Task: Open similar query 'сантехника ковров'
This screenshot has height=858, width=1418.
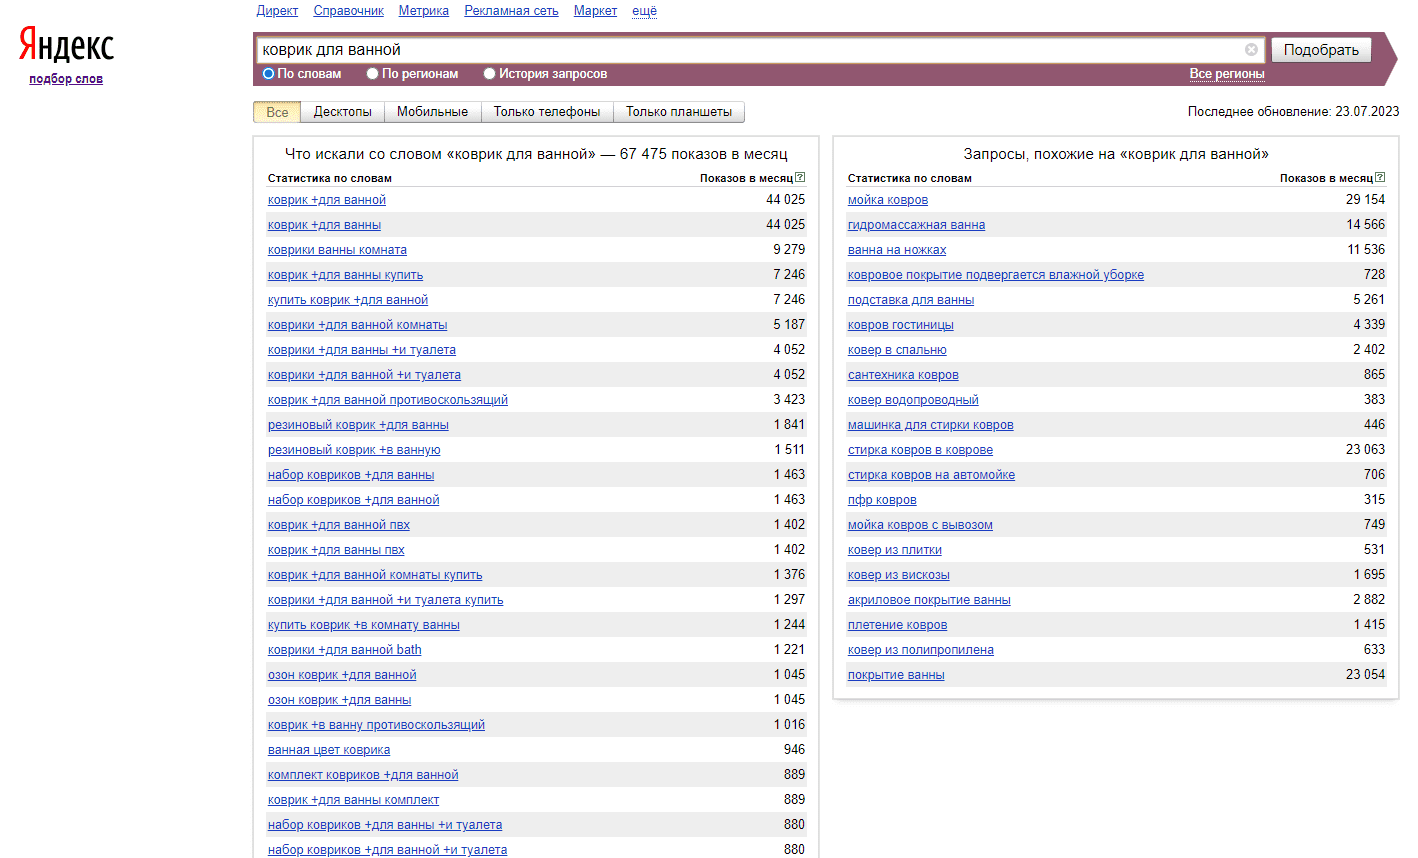Action: click(903, 375)
